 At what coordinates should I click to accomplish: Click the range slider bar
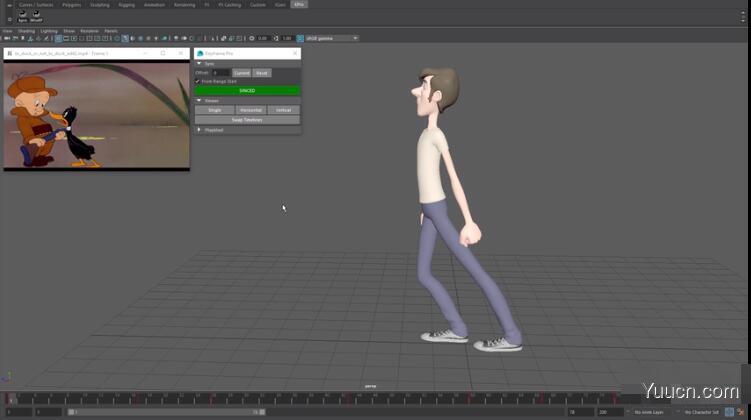[166, 412]
